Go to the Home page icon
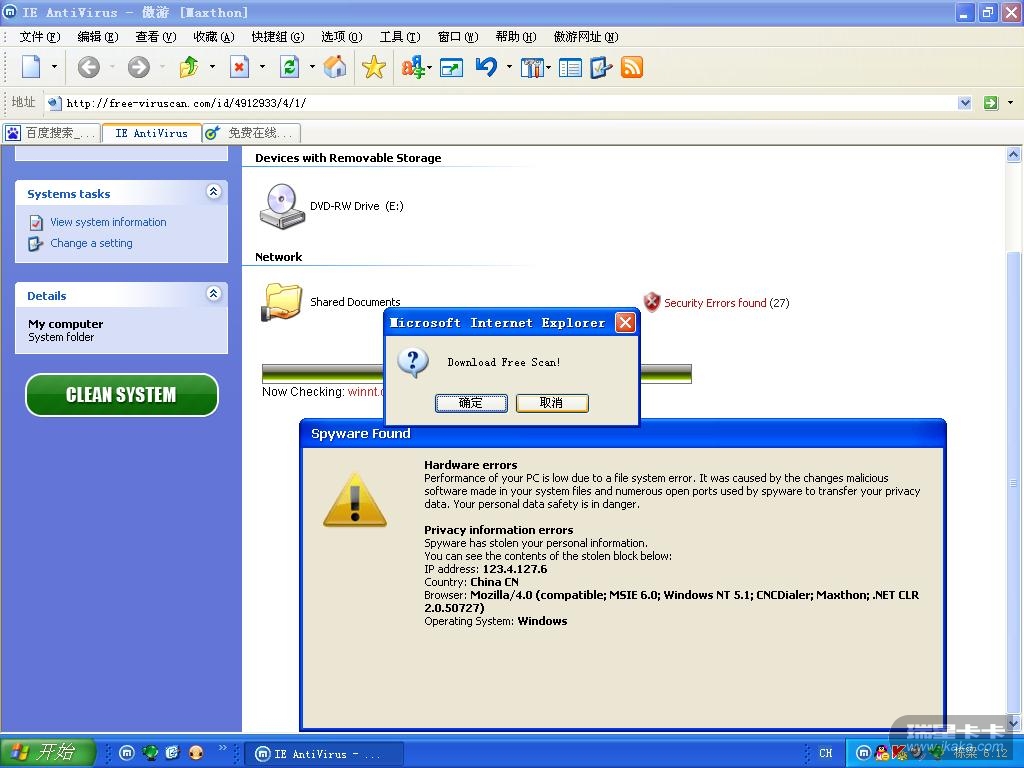This screenshot has height=768, width=1024. click(x=335, y=67)
